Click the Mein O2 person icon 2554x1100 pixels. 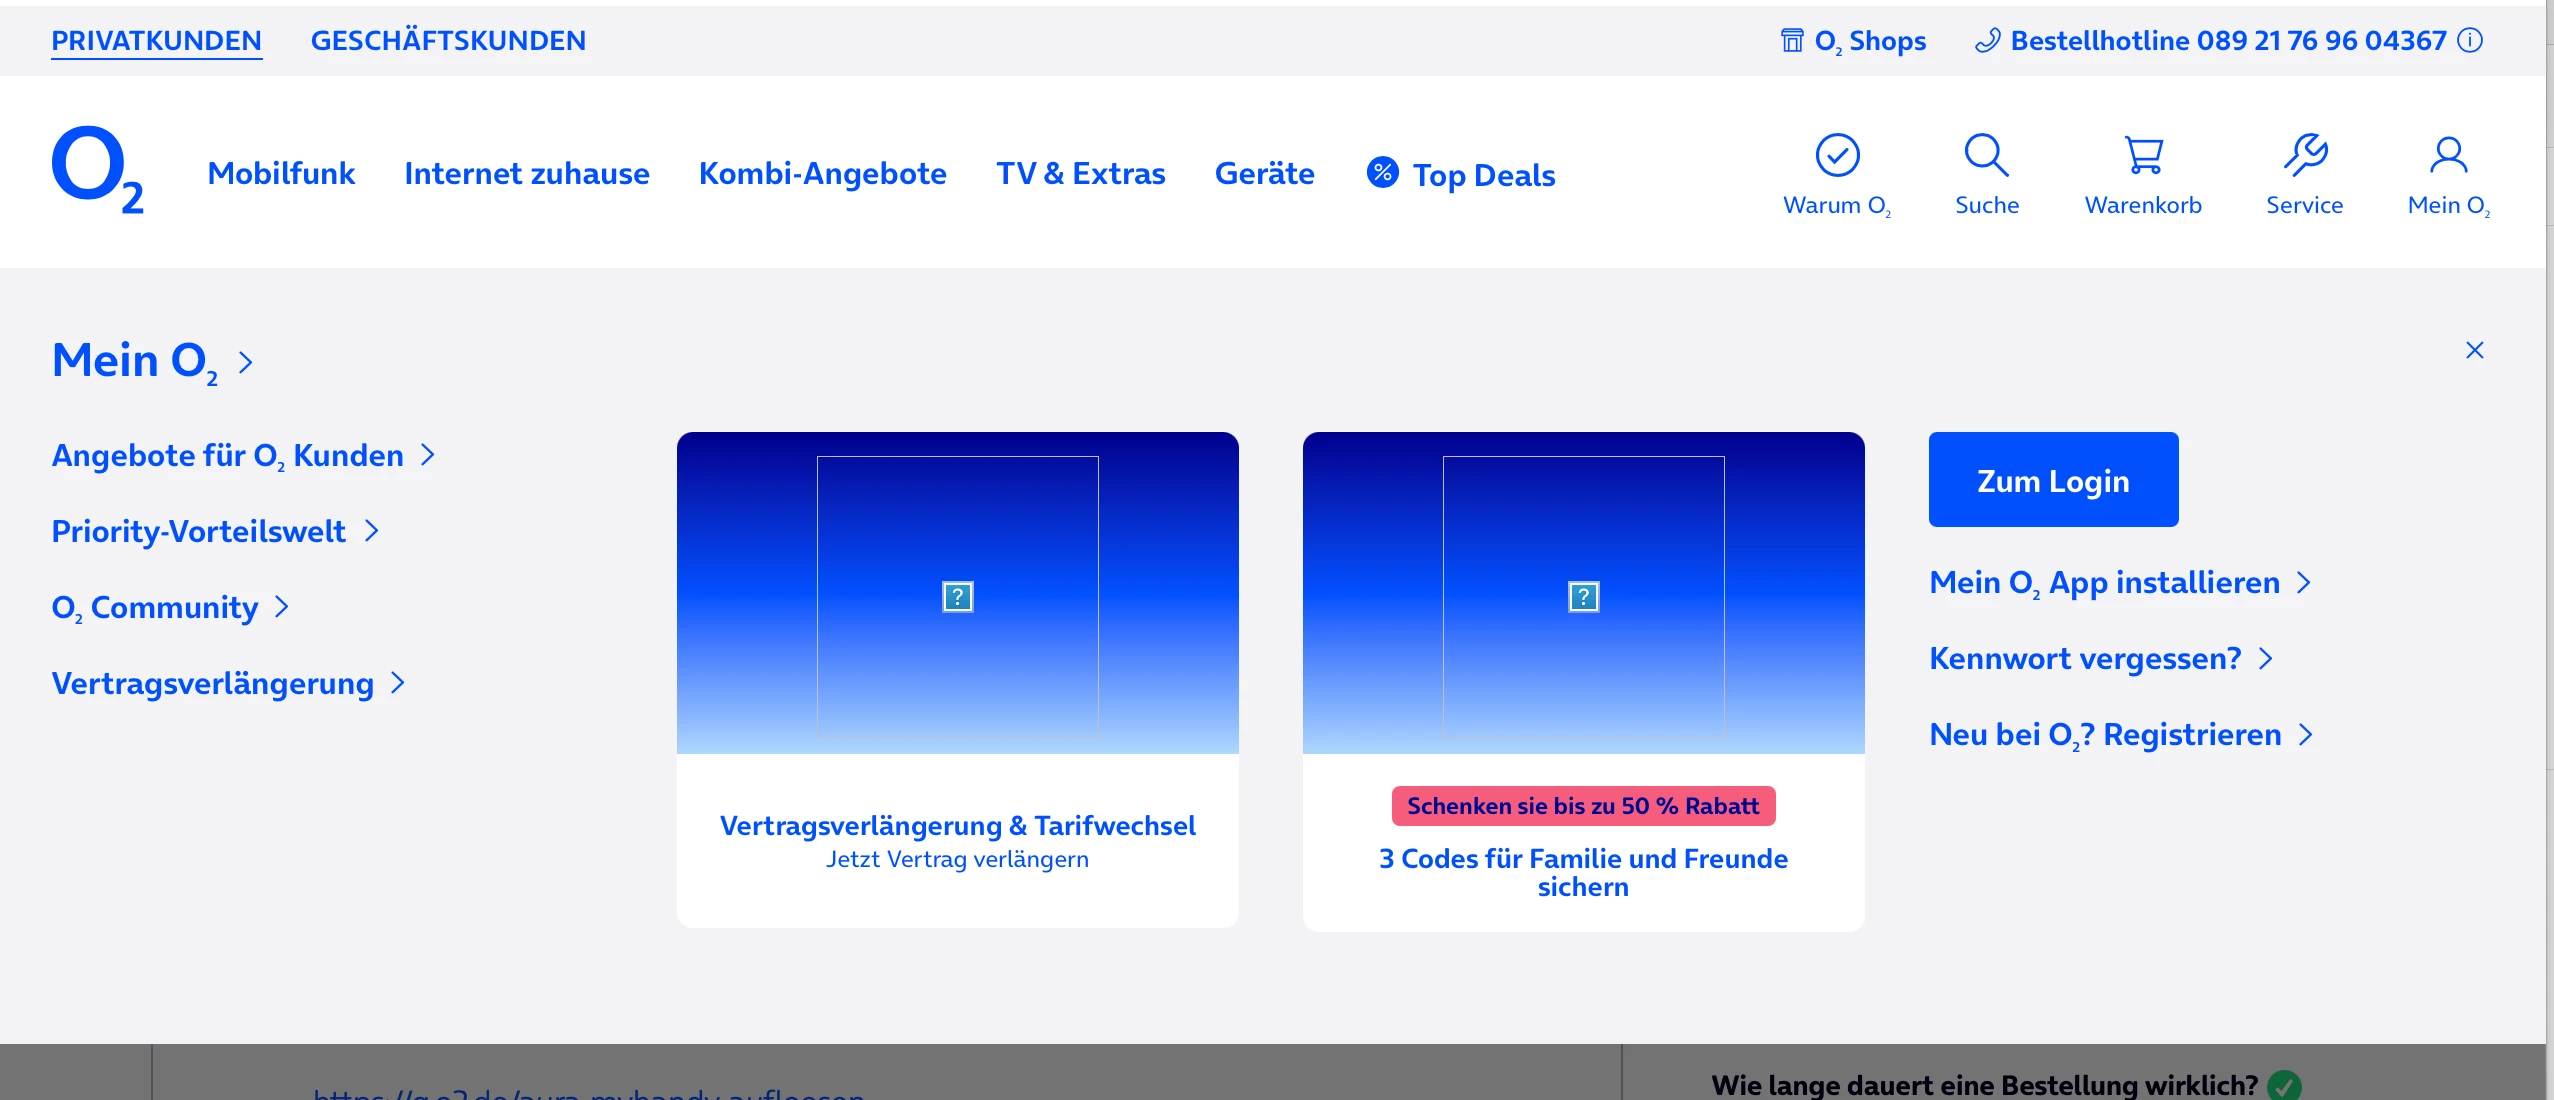[x=2448, y=156]
